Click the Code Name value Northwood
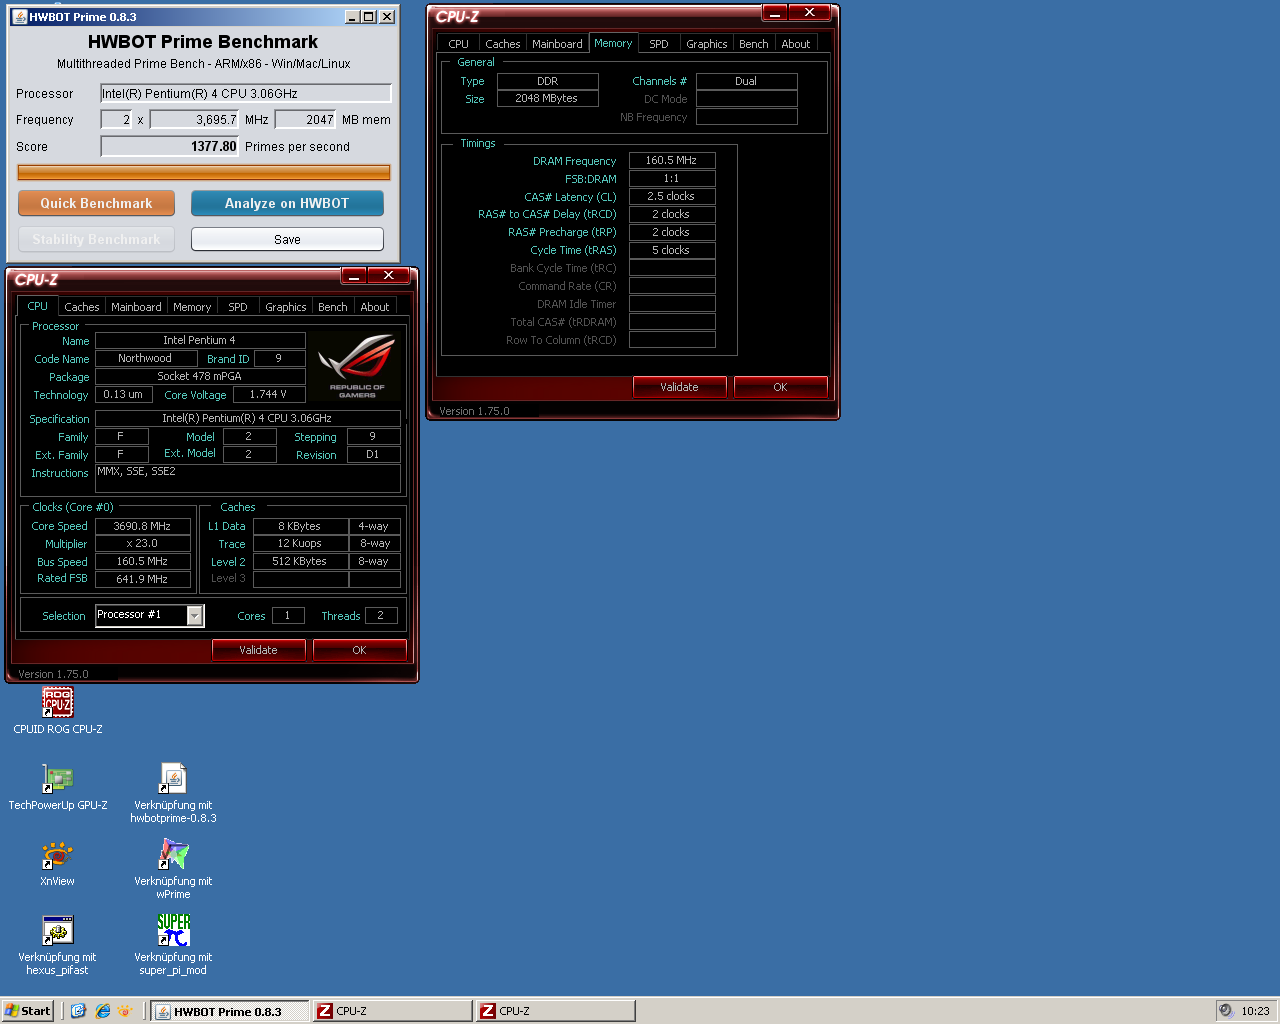Viewport: 1280px width, 1024px height. tap(145, 359)
